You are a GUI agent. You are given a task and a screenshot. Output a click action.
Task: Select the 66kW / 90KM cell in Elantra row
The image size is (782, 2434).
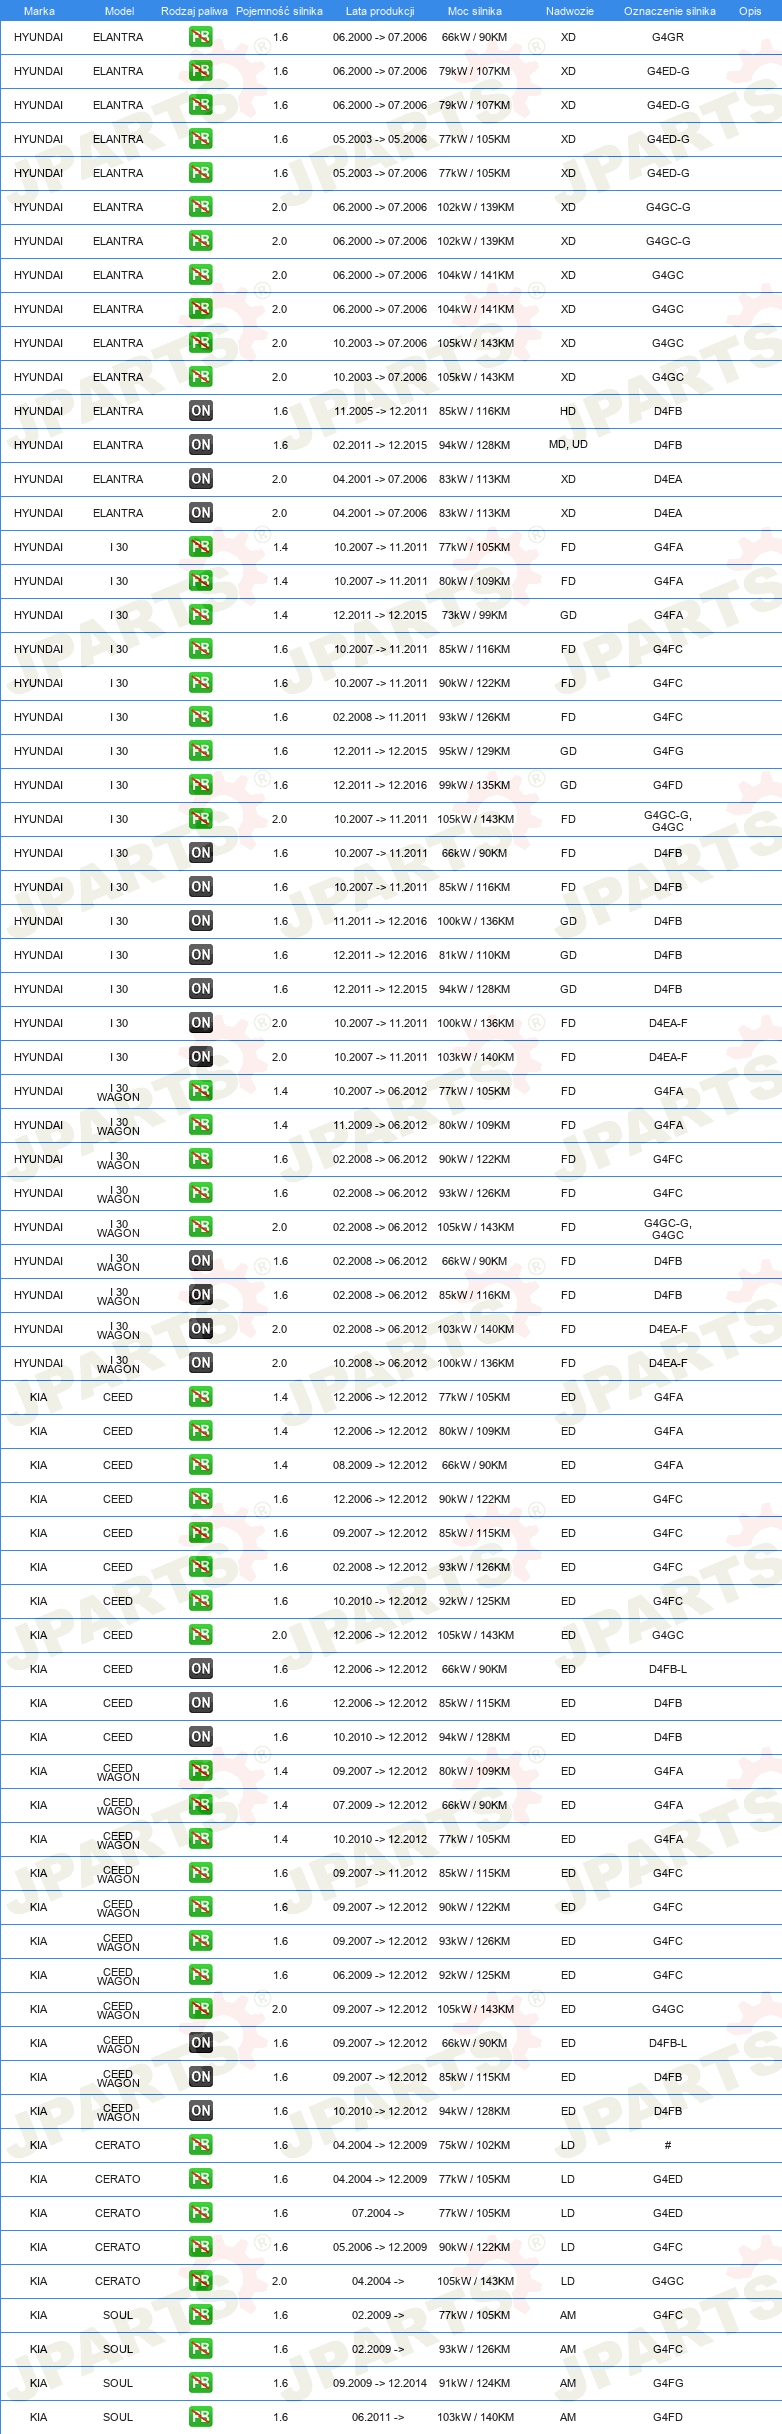point(474,37)
